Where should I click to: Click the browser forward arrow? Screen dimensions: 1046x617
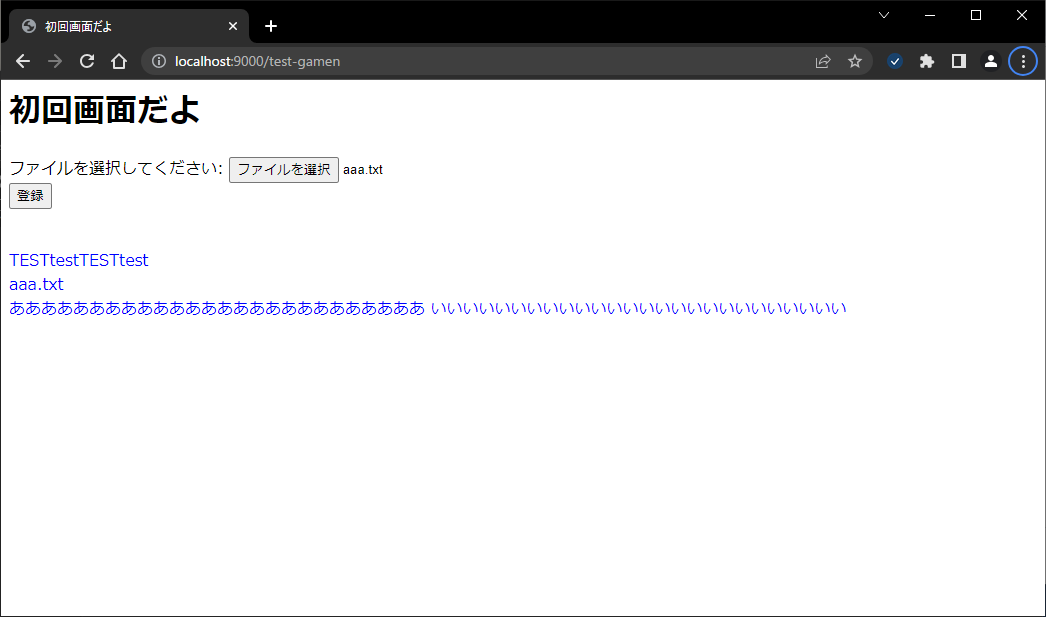click(x=55, y=61)
